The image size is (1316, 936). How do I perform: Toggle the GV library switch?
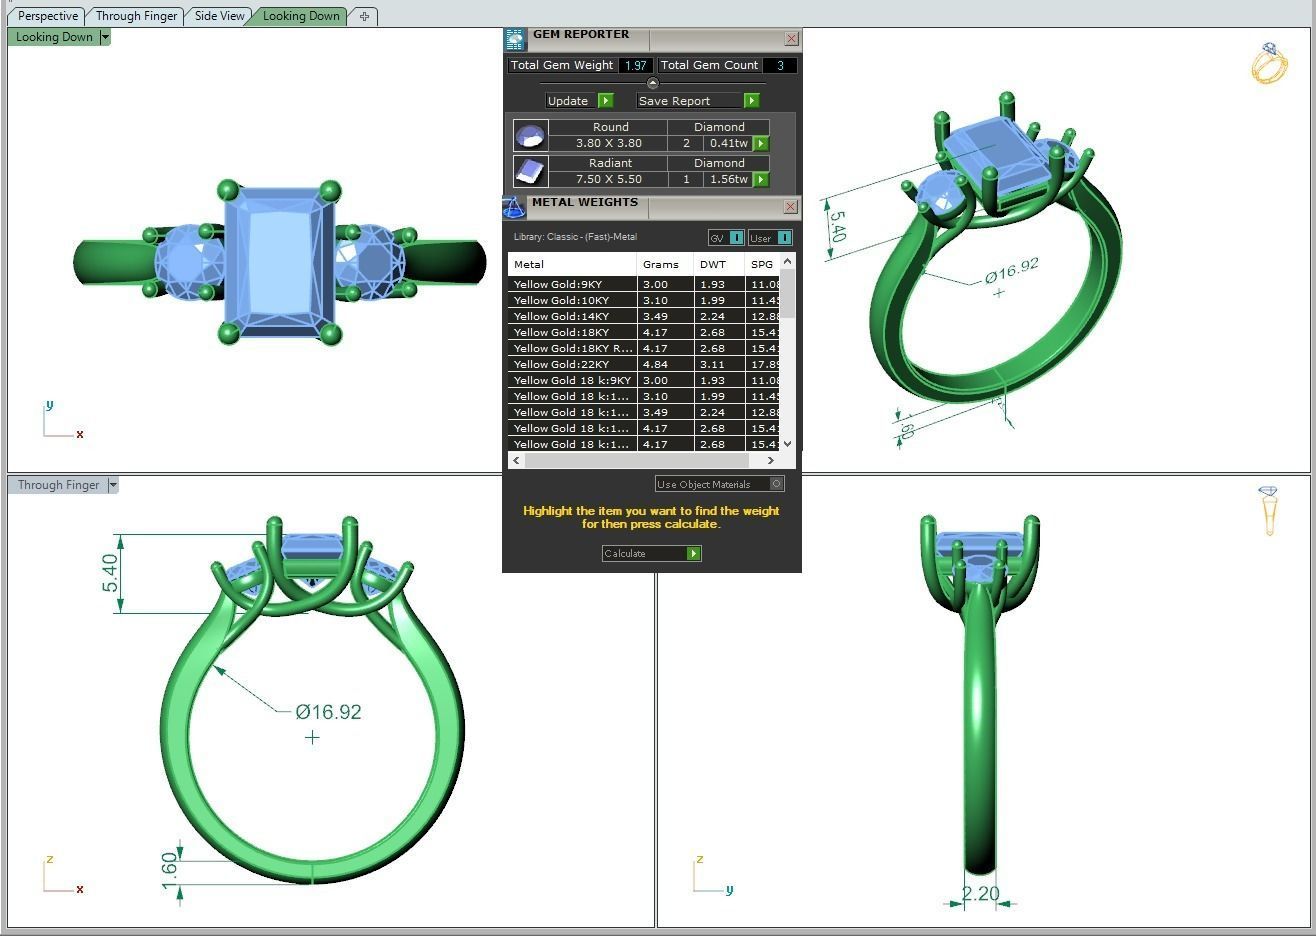[x=736, y=238]
